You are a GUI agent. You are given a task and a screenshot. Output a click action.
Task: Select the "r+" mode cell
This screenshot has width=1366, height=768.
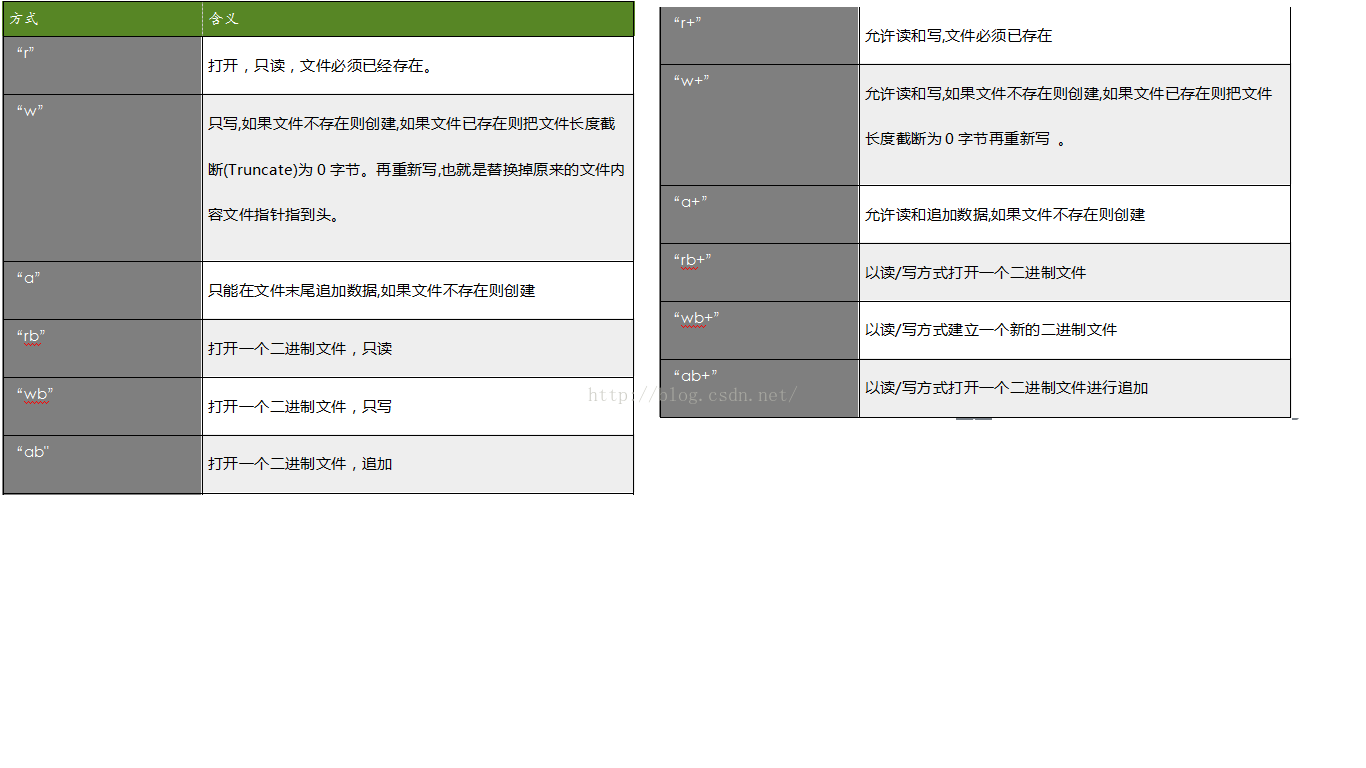pyautogui.click(x=759, y=36)
